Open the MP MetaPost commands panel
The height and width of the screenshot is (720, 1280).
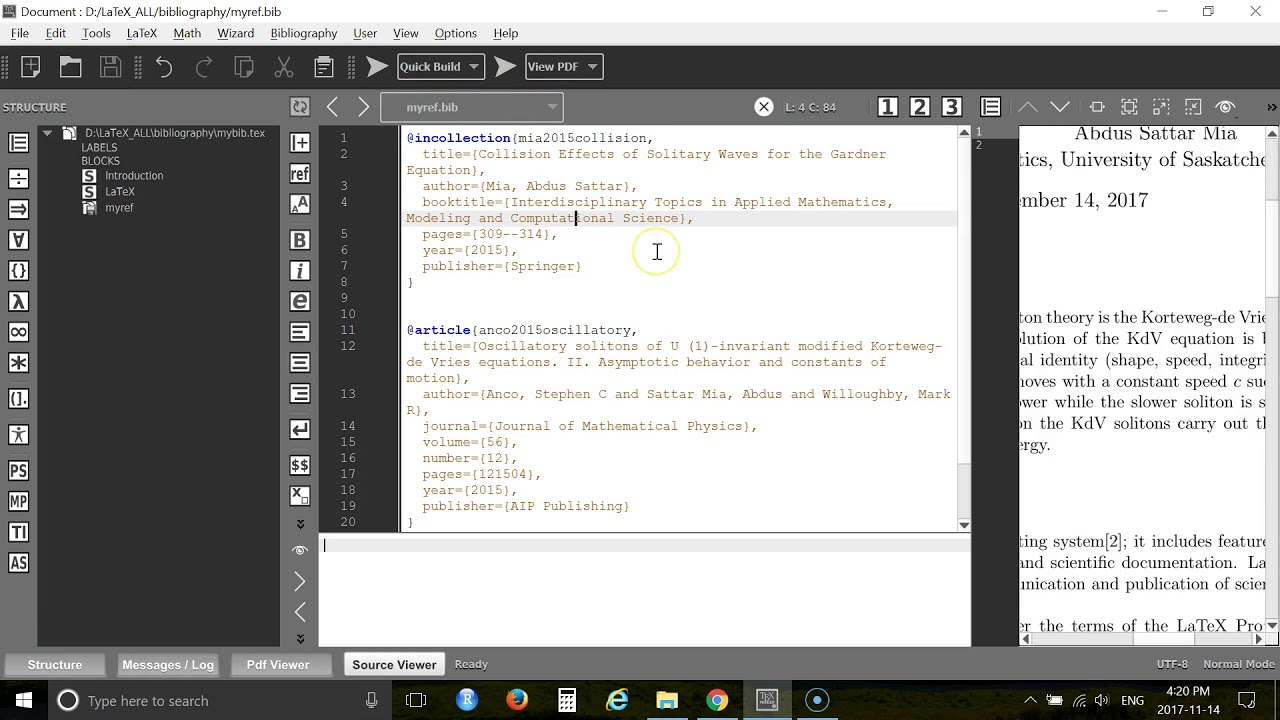tap(18, 502)
